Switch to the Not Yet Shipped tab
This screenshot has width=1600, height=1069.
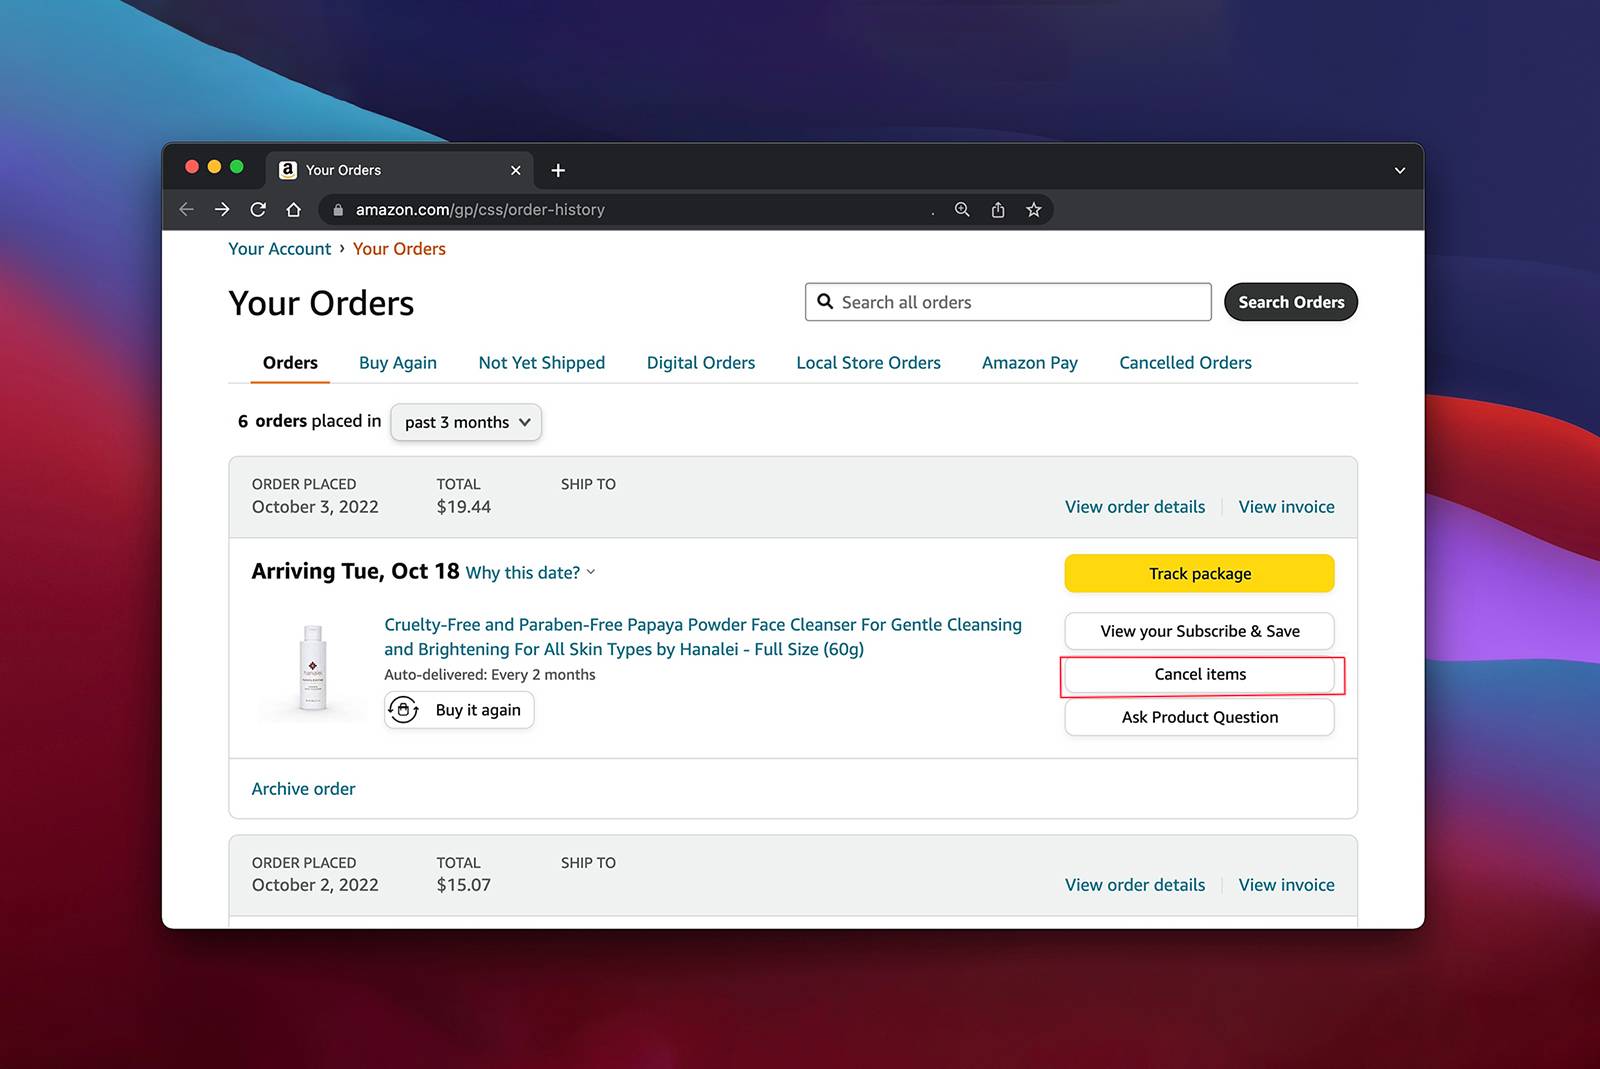541,363
